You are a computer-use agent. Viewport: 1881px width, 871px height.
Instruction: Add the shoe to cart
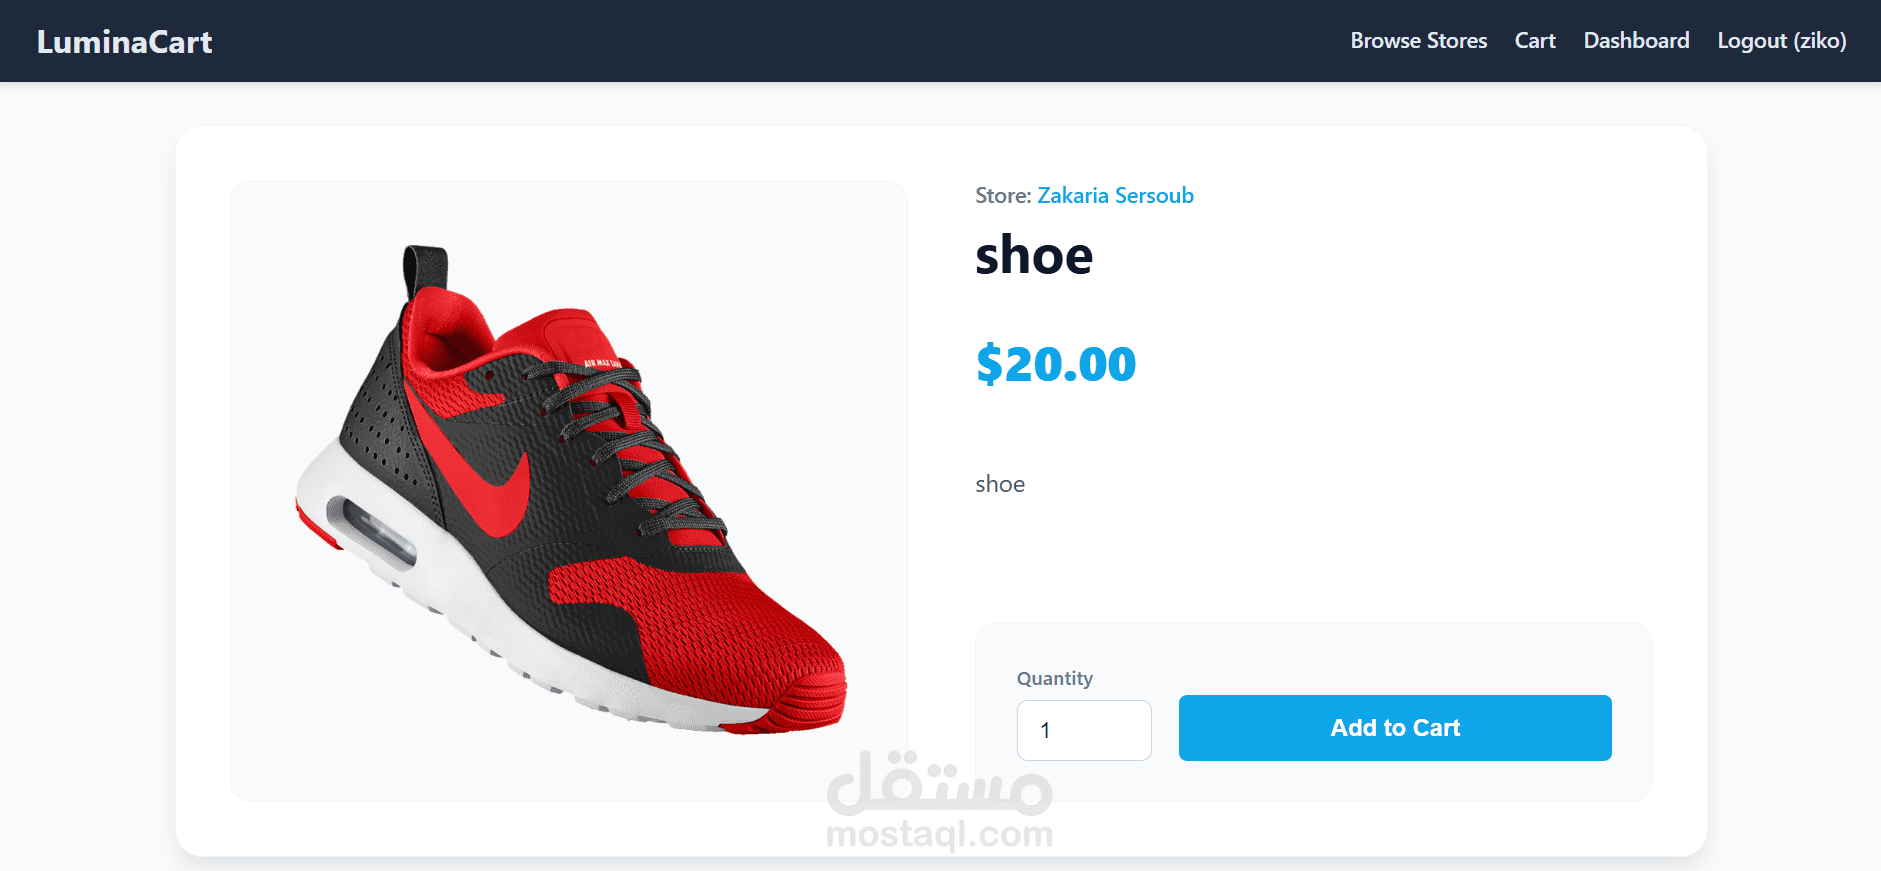click(x=1395, y=728)
